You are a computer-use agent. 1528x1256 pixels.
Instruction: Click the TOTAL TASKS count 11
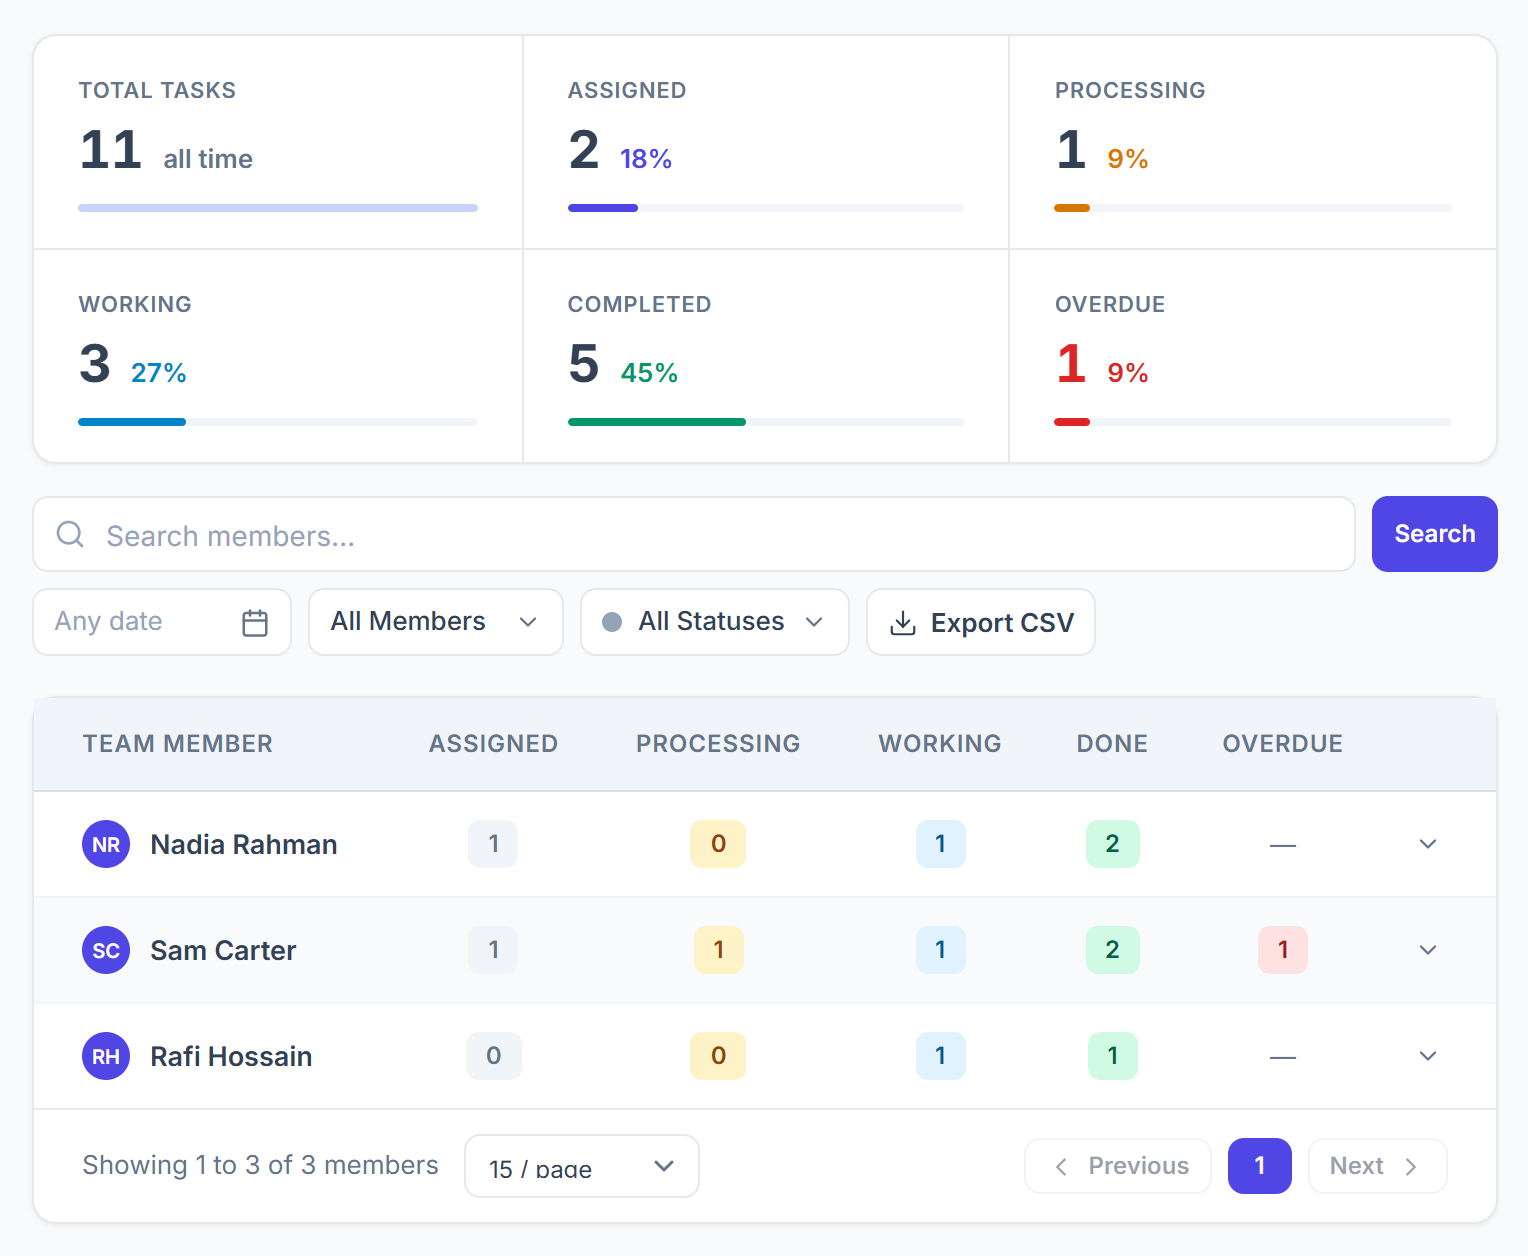(x=111, y=150)
